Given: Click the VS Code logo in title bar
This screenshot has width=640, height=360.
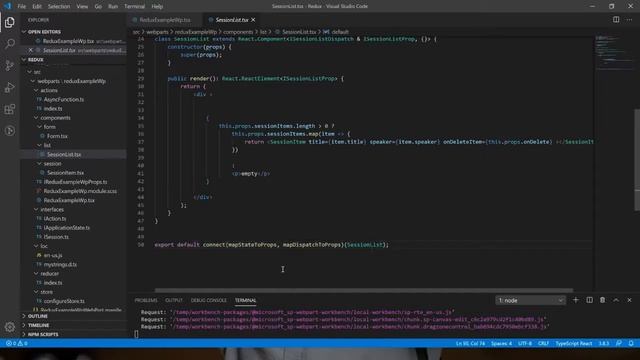Looking at the screenshot, I should click(x=7, y=6).
